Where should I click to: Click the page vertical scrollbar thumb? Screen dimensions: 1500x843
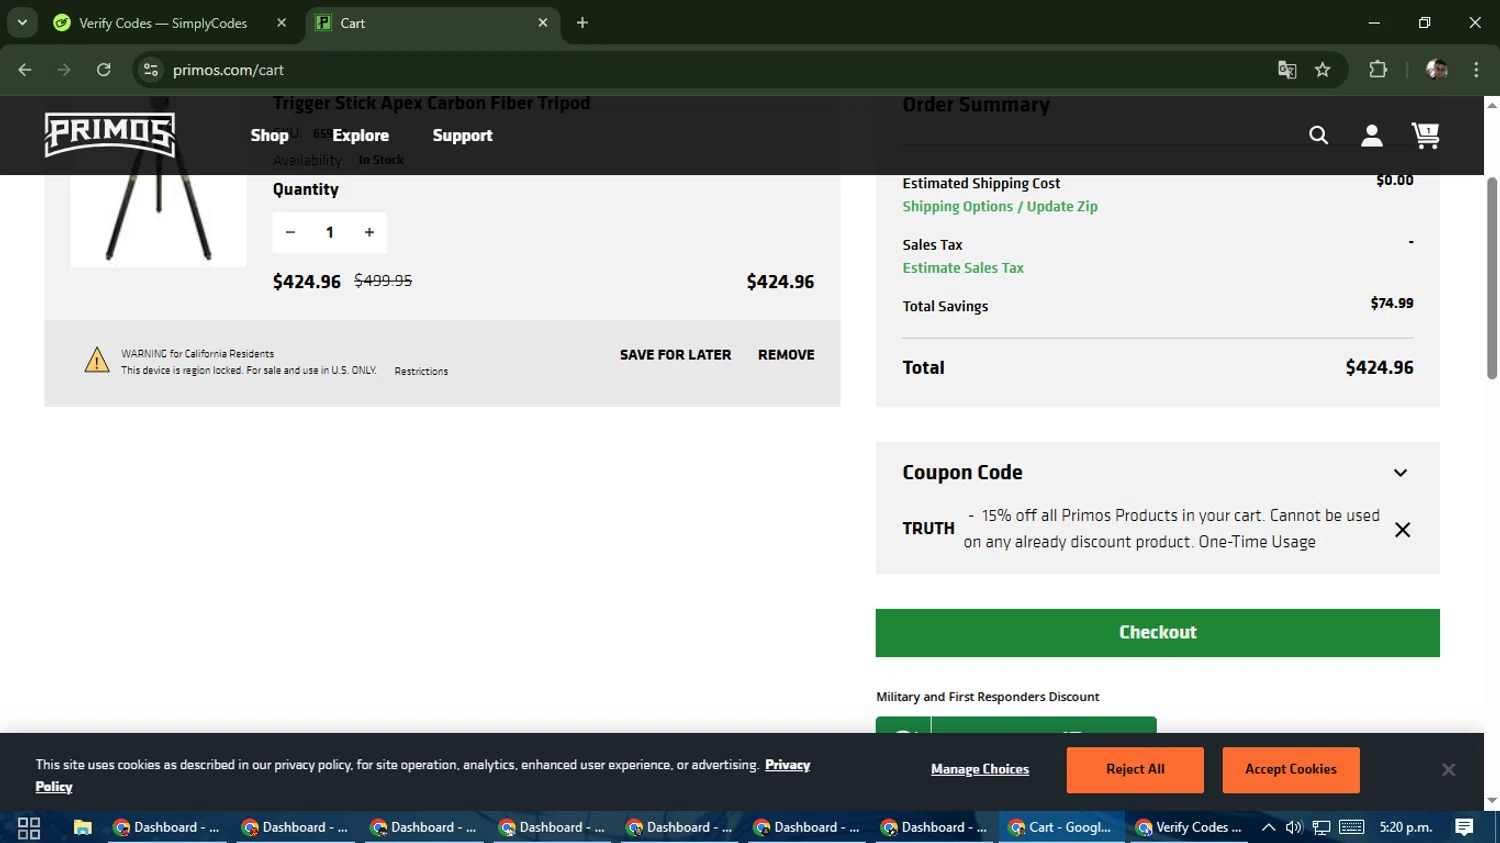point(1491,278)
